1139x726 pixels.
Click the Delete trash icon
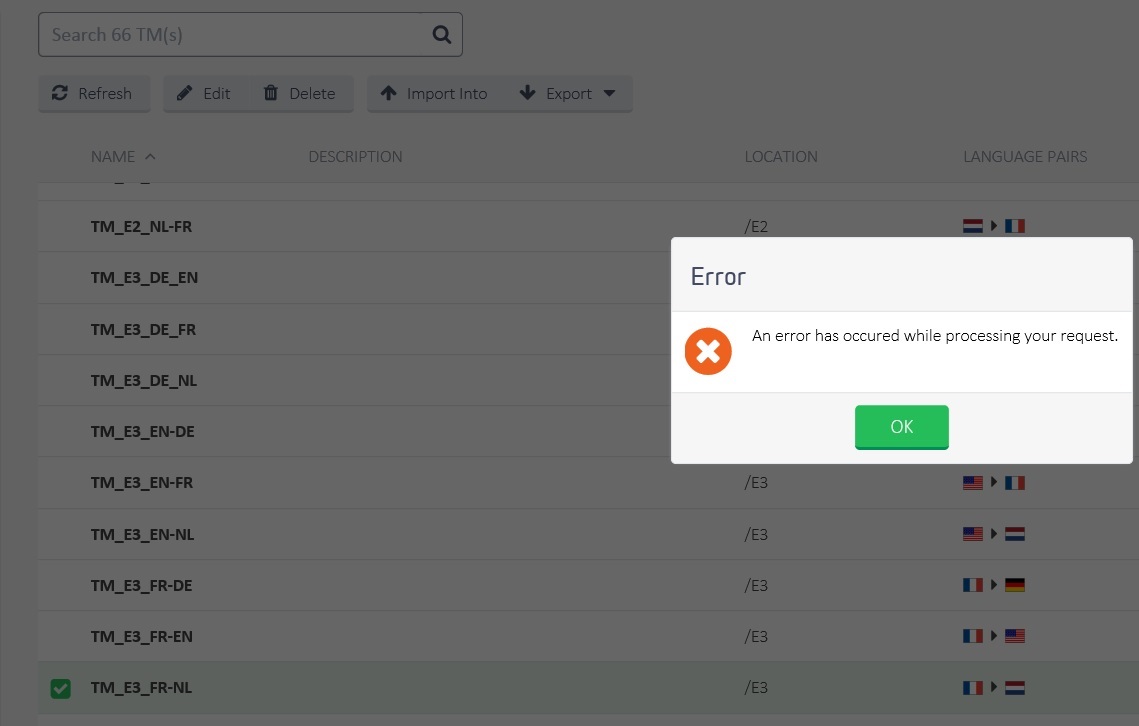(x=271, y=93)
